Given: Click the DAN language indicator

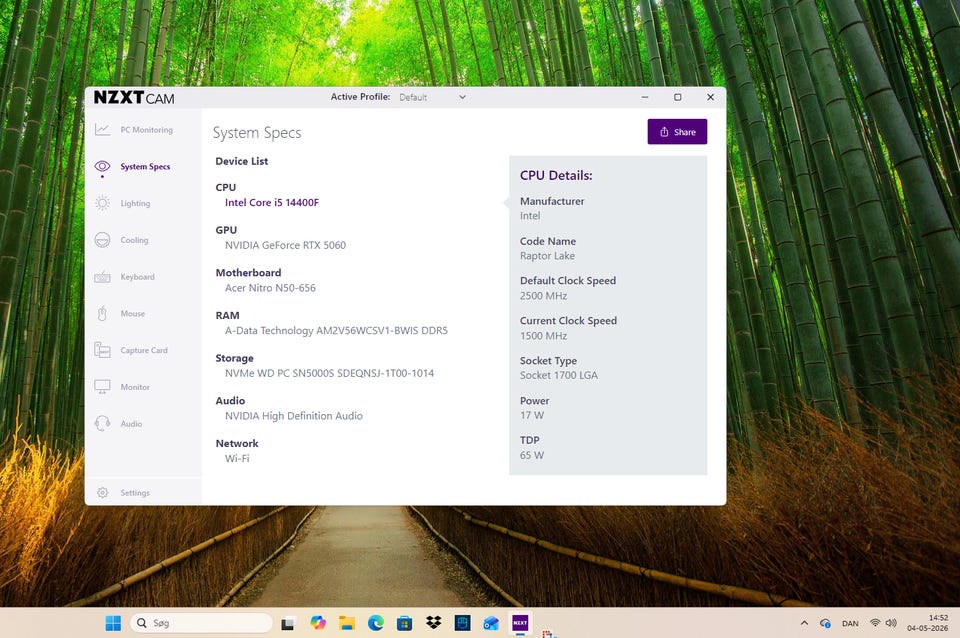Looking at the screenshot, I should [850, 623].
